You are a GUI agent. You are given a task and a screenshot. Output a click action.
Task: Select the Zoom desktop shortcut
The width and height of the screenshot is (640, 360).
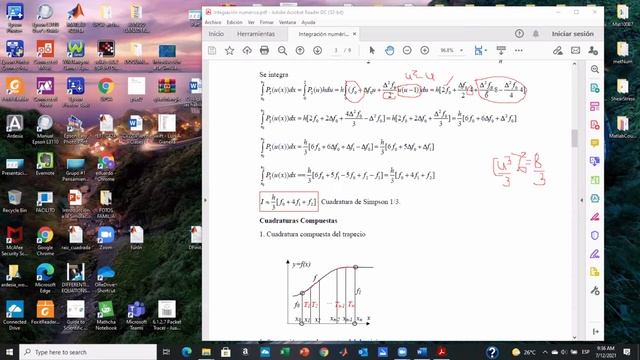pos(105,238)
